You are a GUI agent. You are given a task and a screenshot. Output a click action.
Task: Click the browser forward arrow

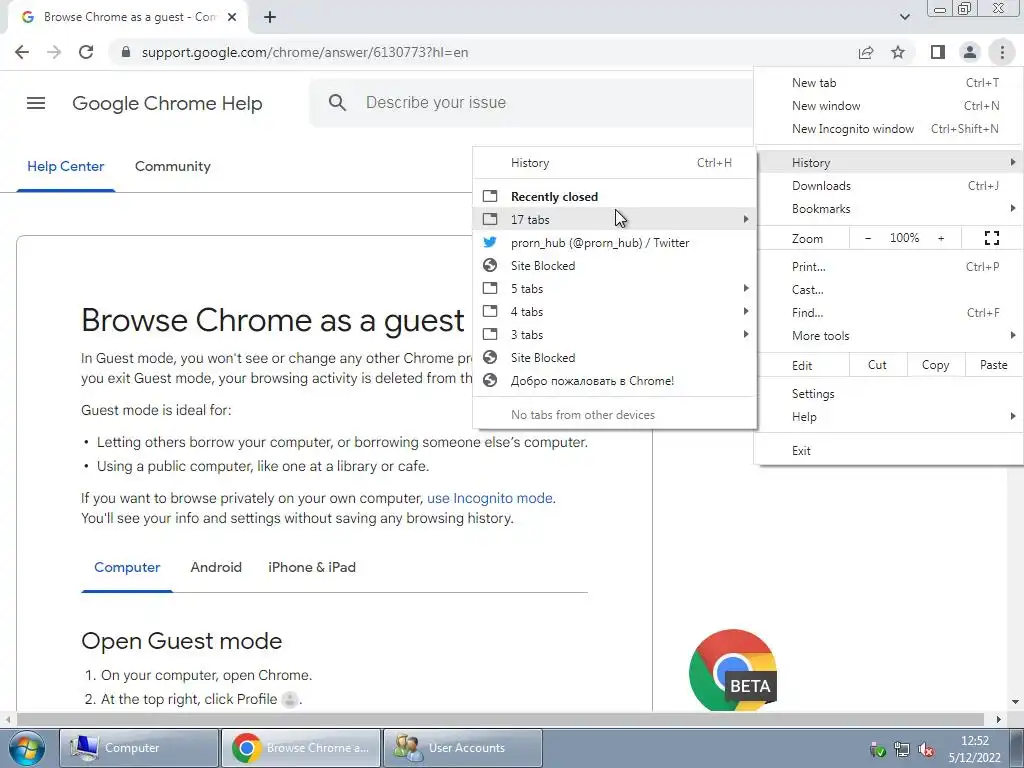(54, 52)
